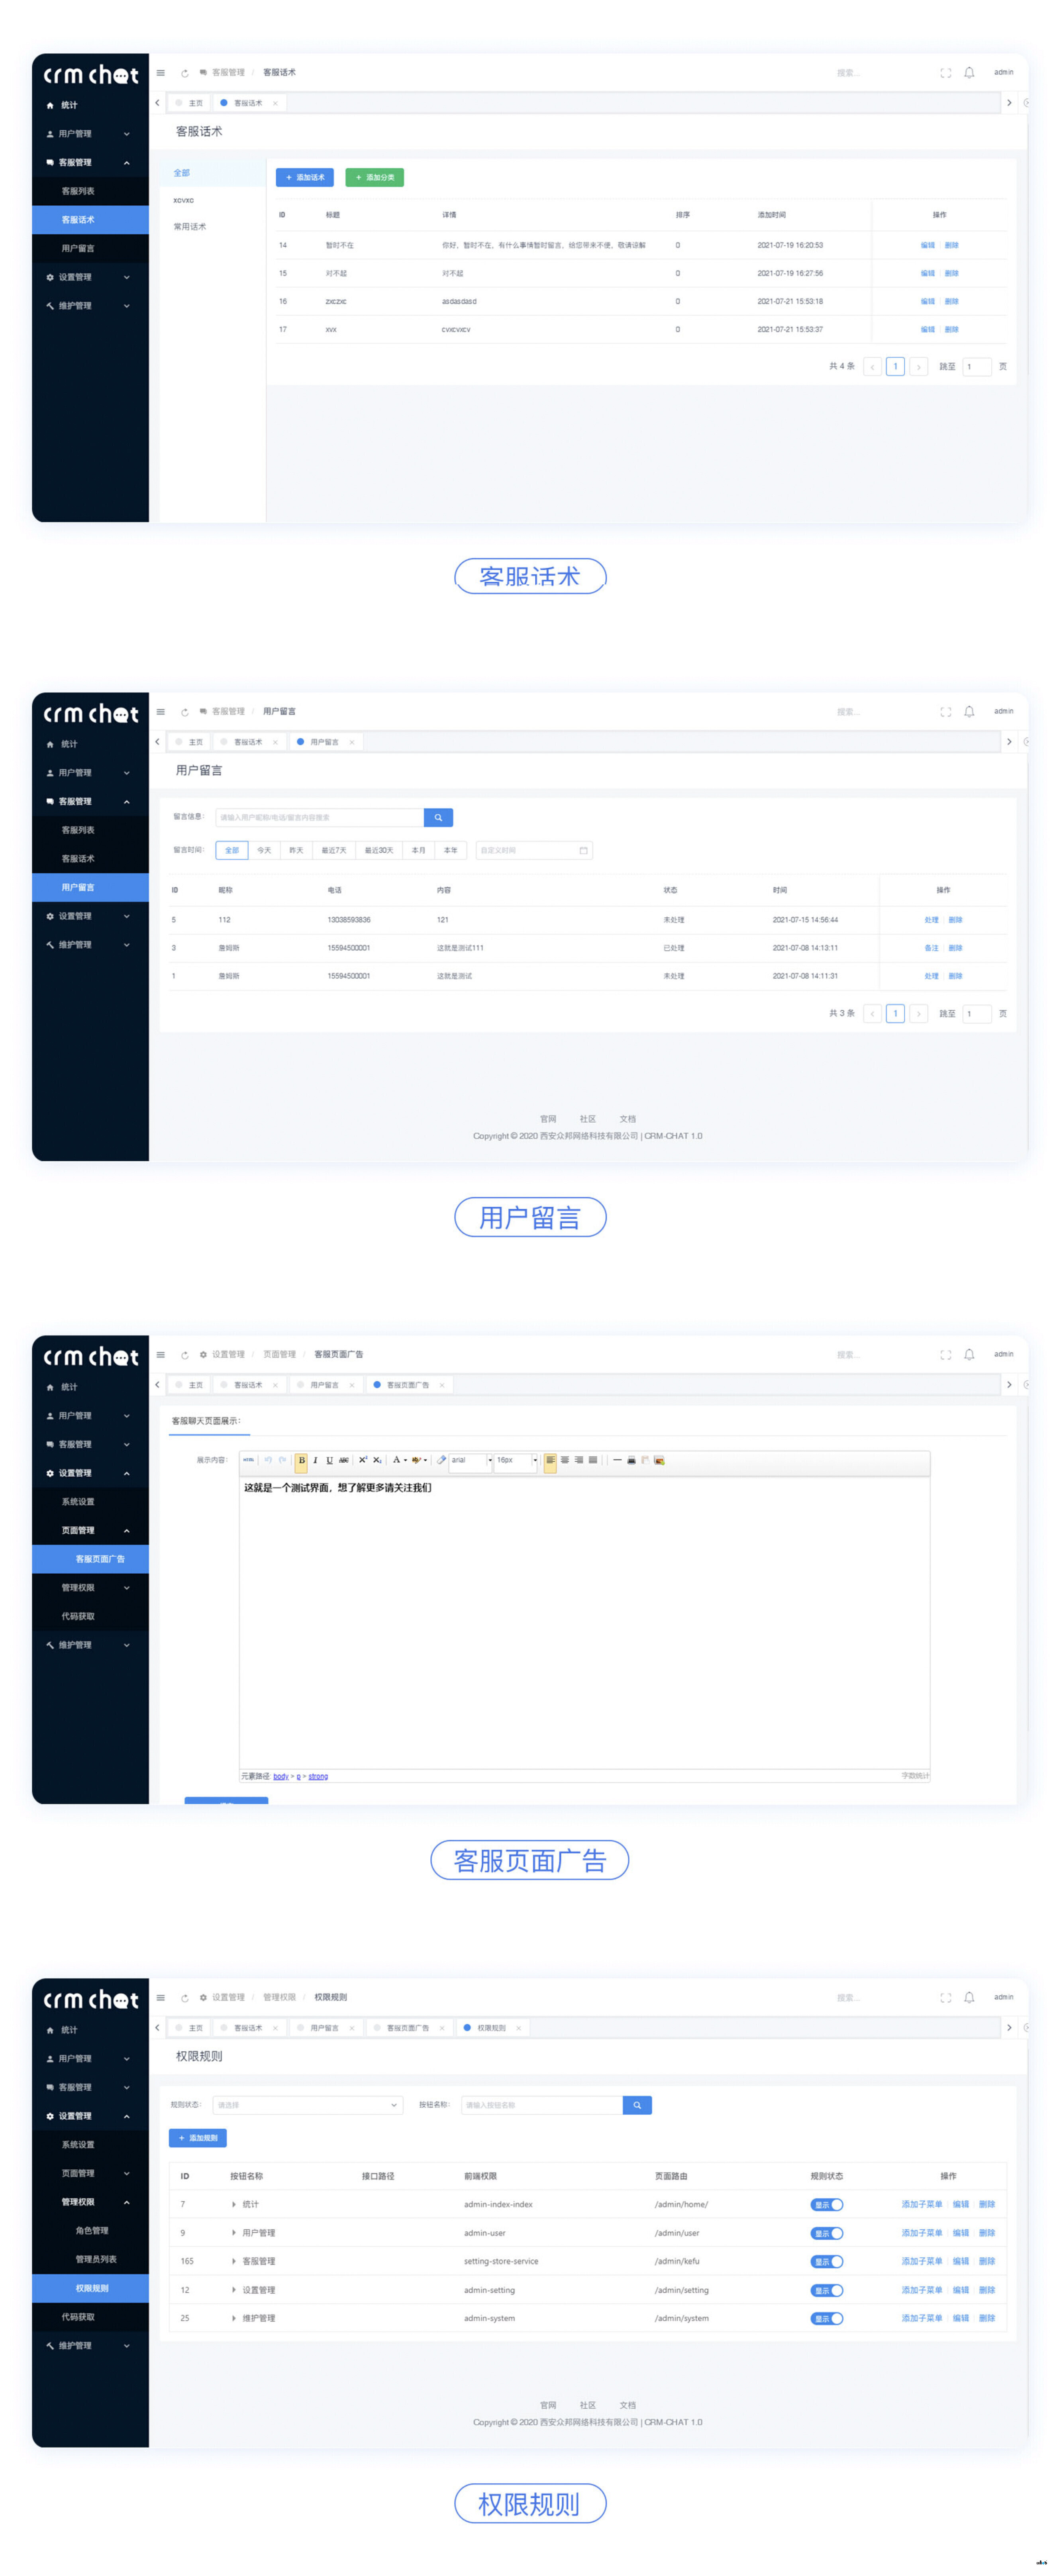Click 留言信息 search input field
Screen dimensions: 1055x2576
[x=319, y=818]
